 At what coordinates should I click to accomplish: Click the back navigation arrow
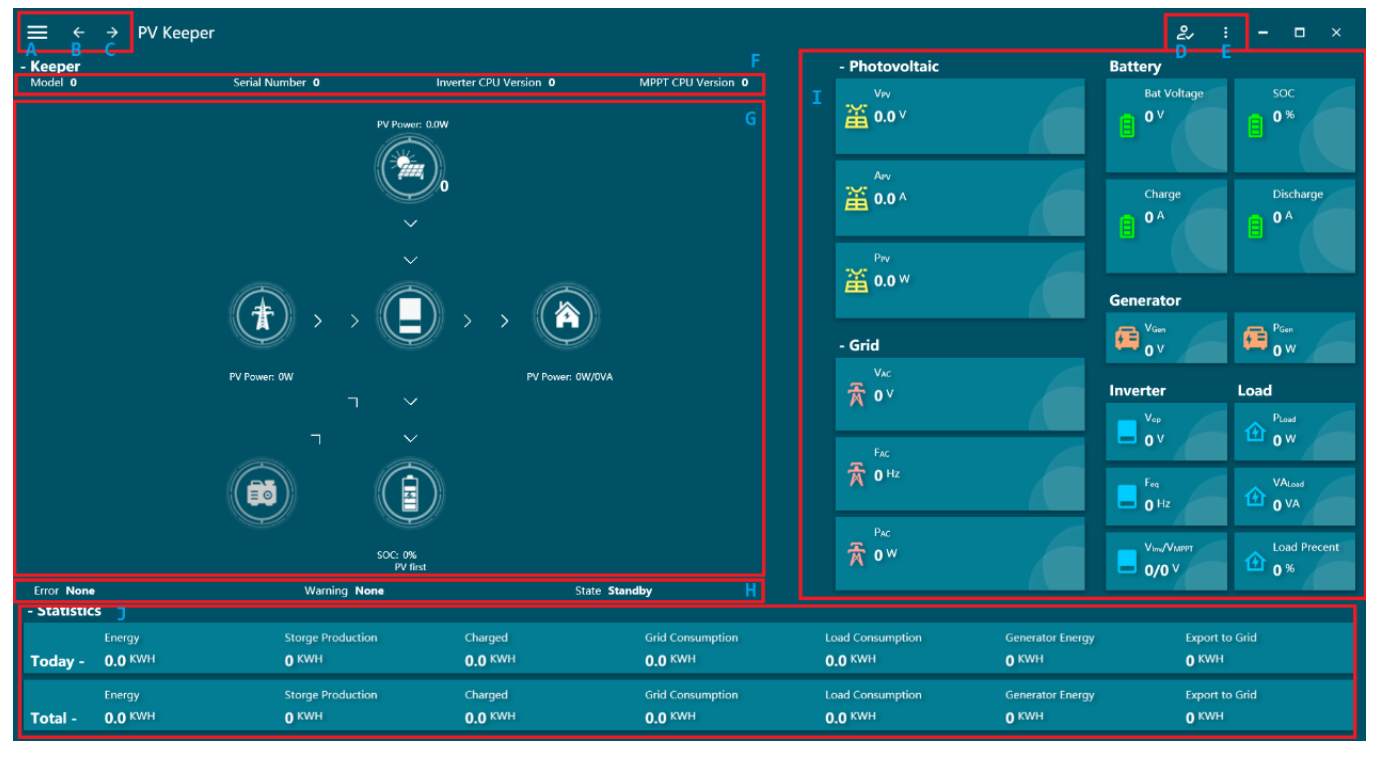(x=78, y=31)
